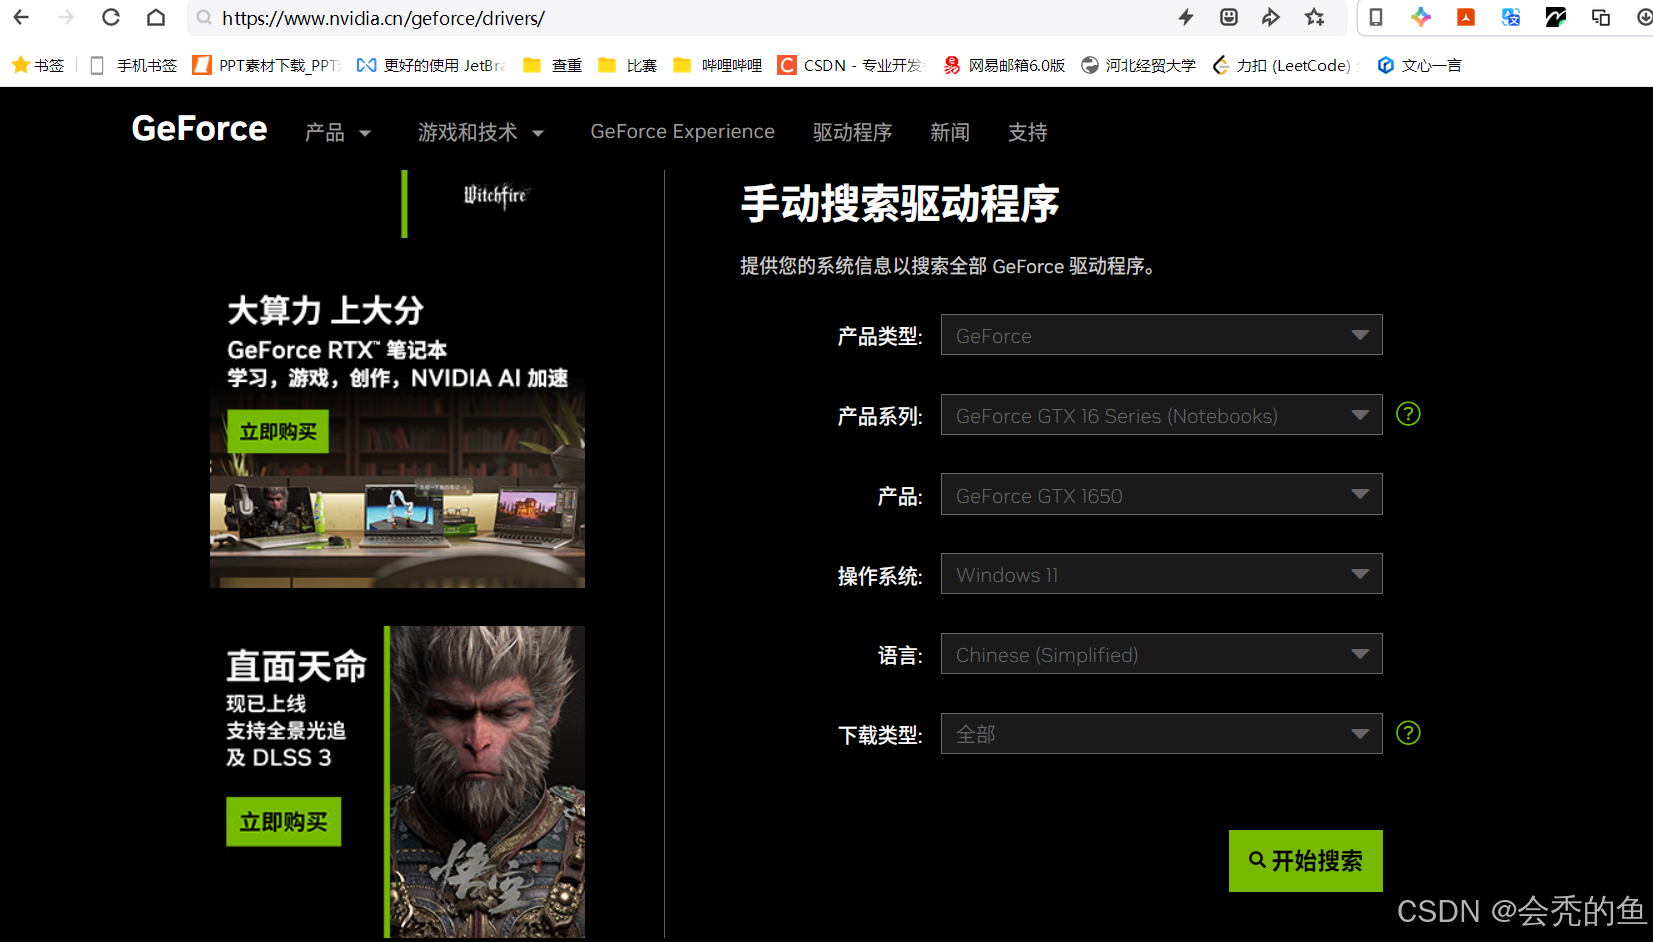1653x942 pixels.
Task: Click the mobile phone toolbar icon
Action: point(1376,17)
